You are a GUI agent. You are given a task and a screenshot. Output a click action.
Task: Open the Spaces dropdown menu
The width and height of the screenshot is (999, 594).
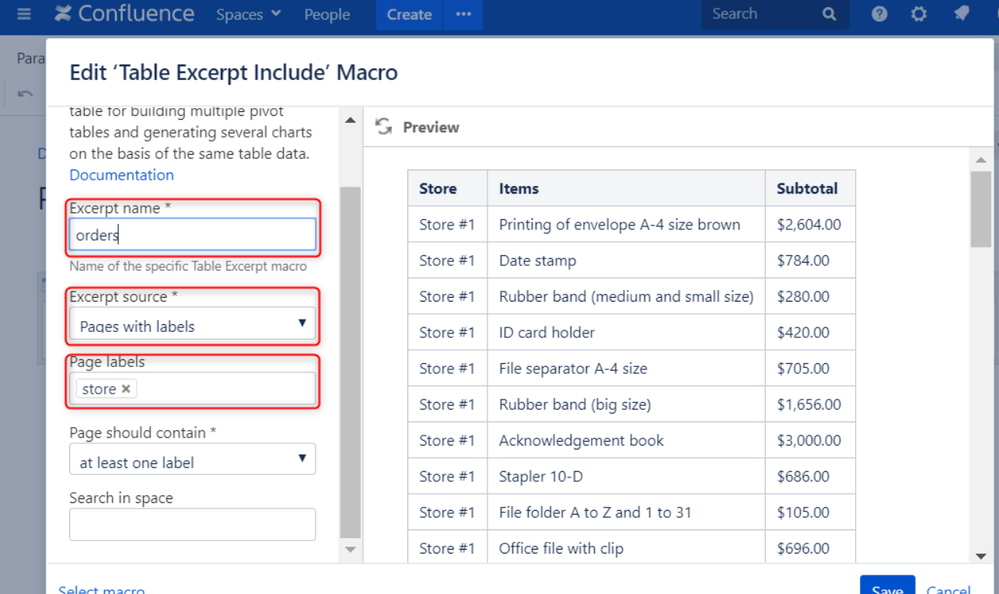248,14
